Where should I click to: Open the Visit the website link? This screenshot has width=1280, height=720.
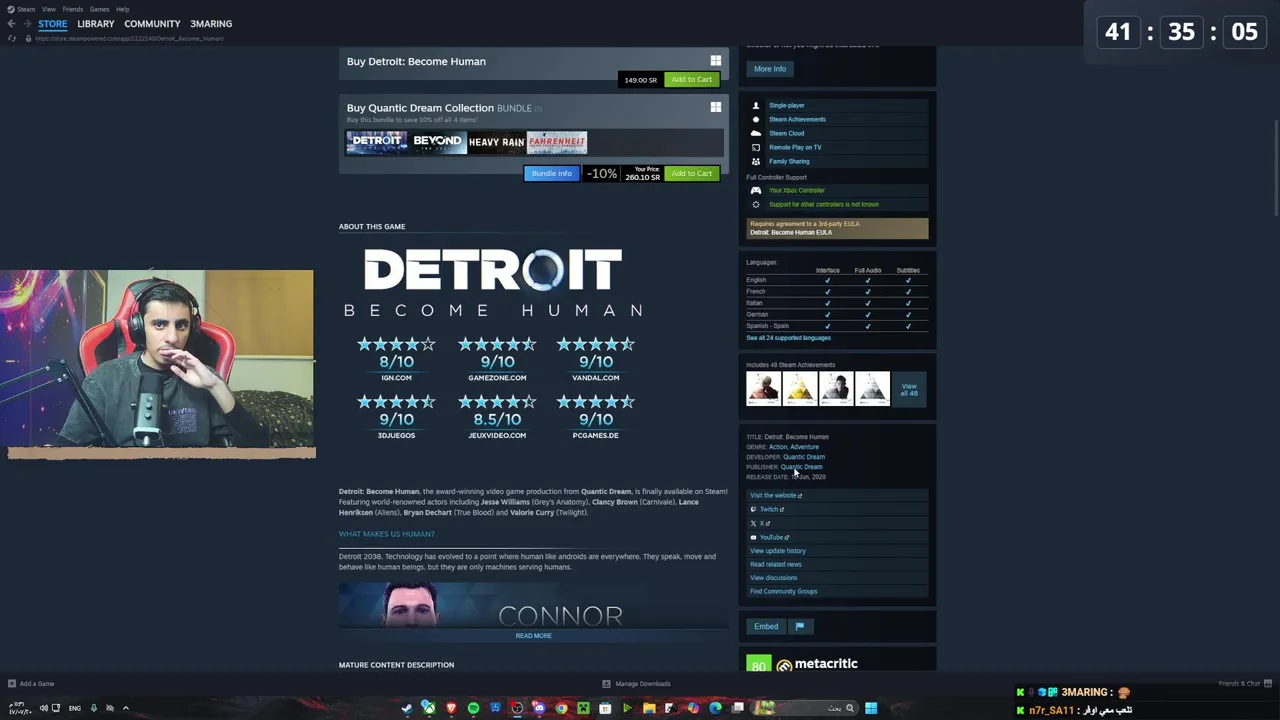(x=776, y=495)
